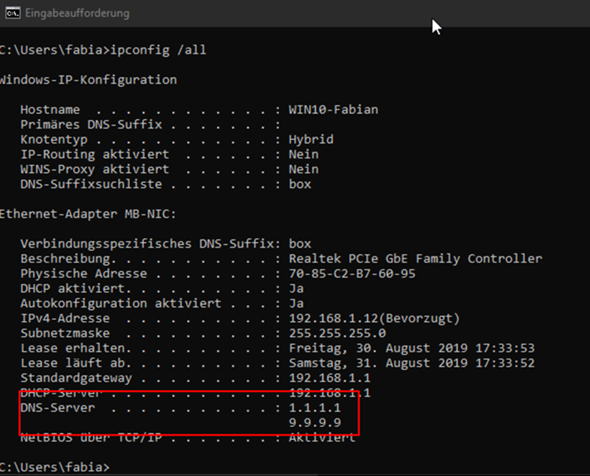Click the Ethernet-Adapter MB-NIC heading
Viewport: 590px width, 476px height.
coord(88,214)
